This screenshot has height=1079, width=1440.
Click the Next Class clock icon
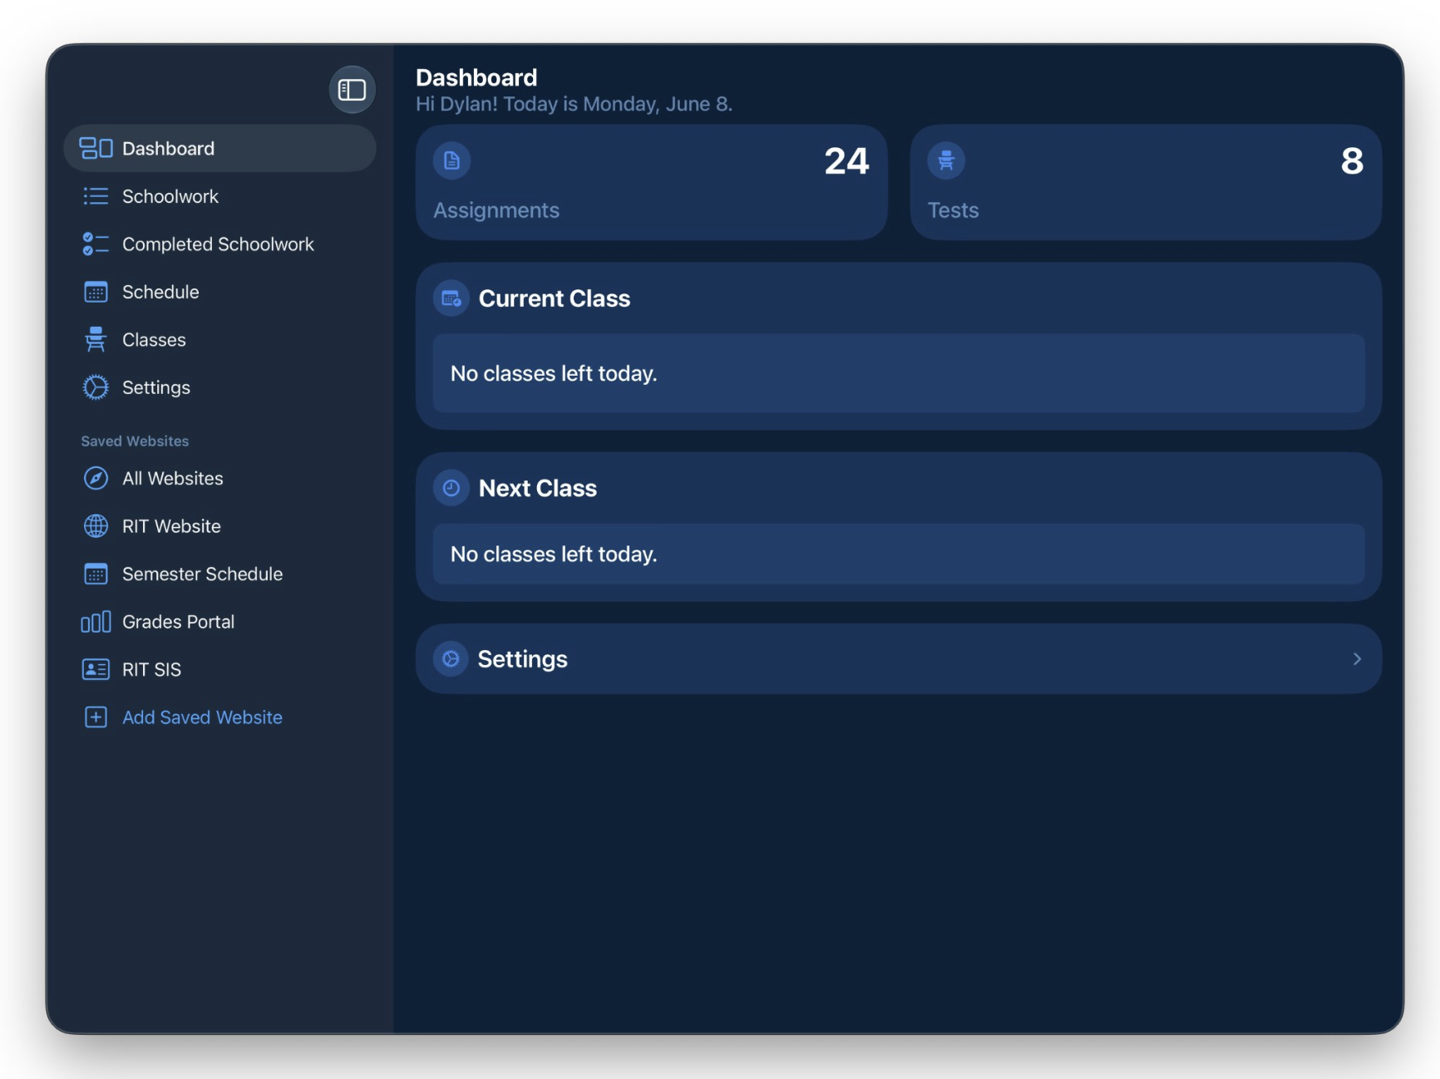pyautogui.click(x=451, y=488)
